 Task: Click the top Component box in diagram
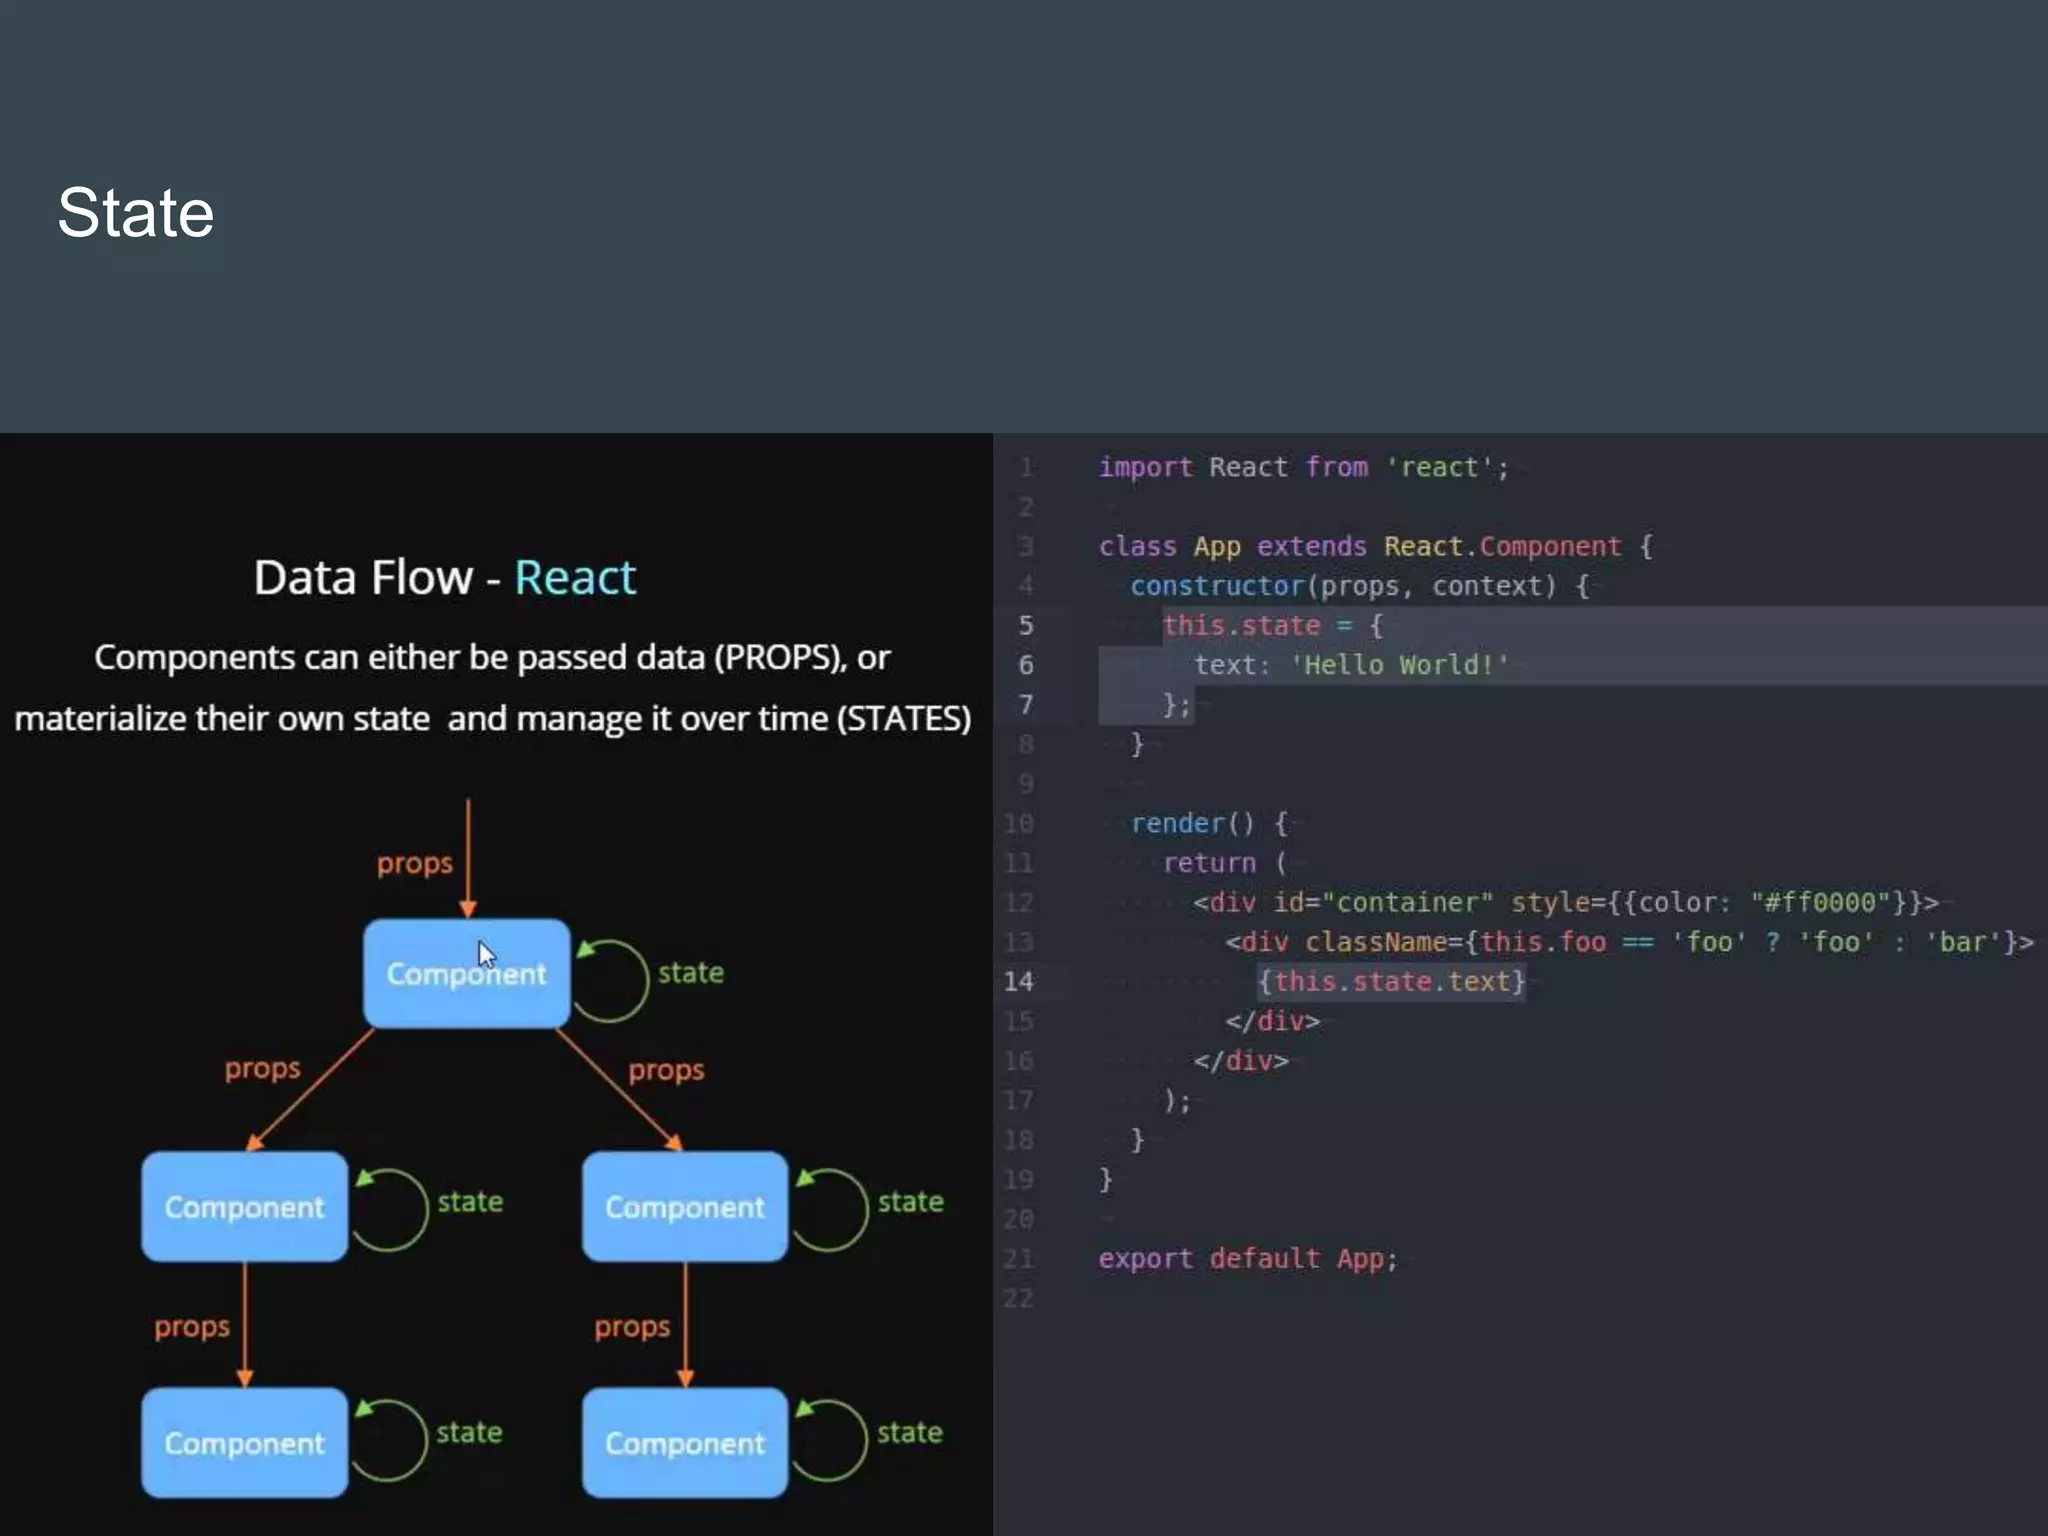click(x=466, y=973)
